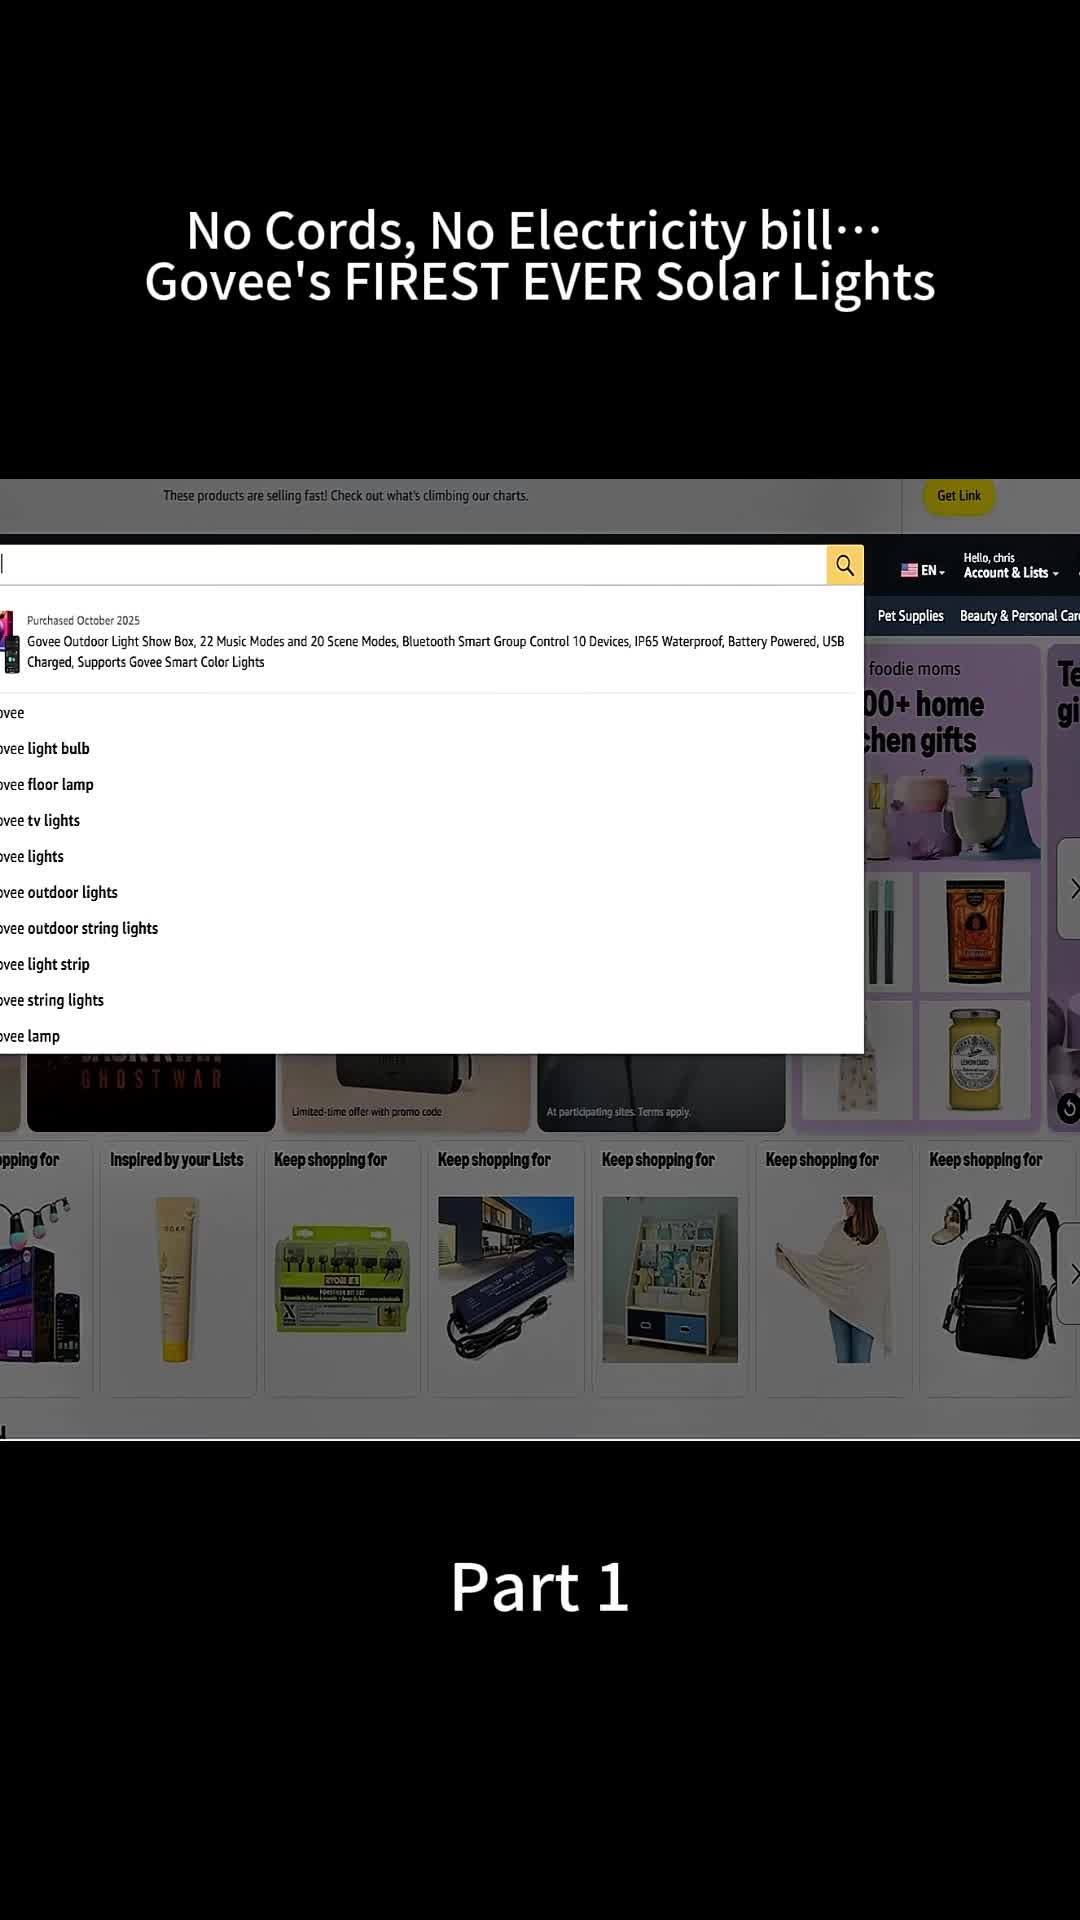Click the 'Inspired by your Lists' heading

(177, 1160)
